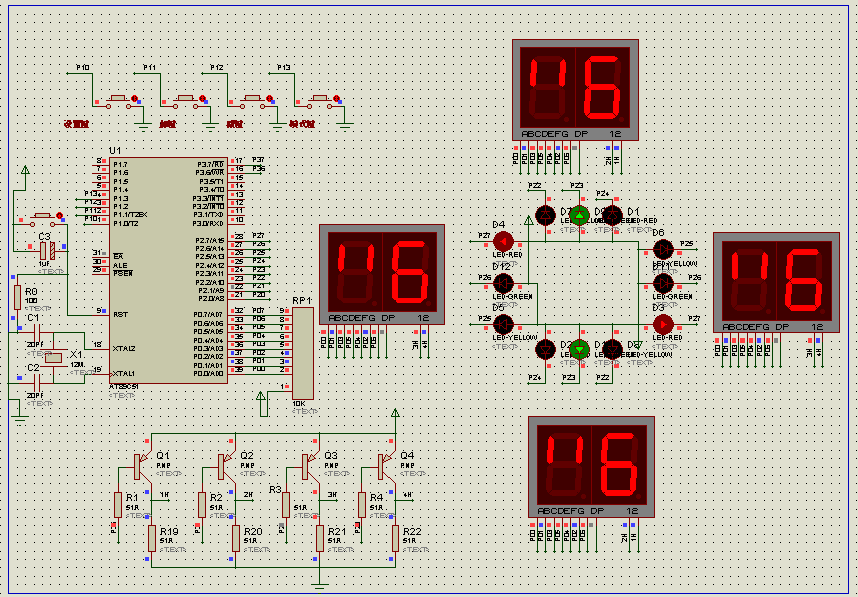Push the P13 key switch body
Screen dimensions: 858x597
click(x=319, y=101)
